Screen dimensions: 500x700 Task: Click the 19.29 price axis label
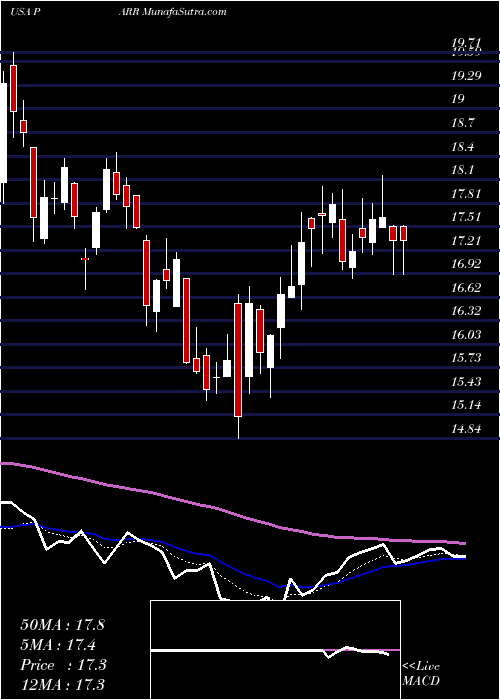467,75
